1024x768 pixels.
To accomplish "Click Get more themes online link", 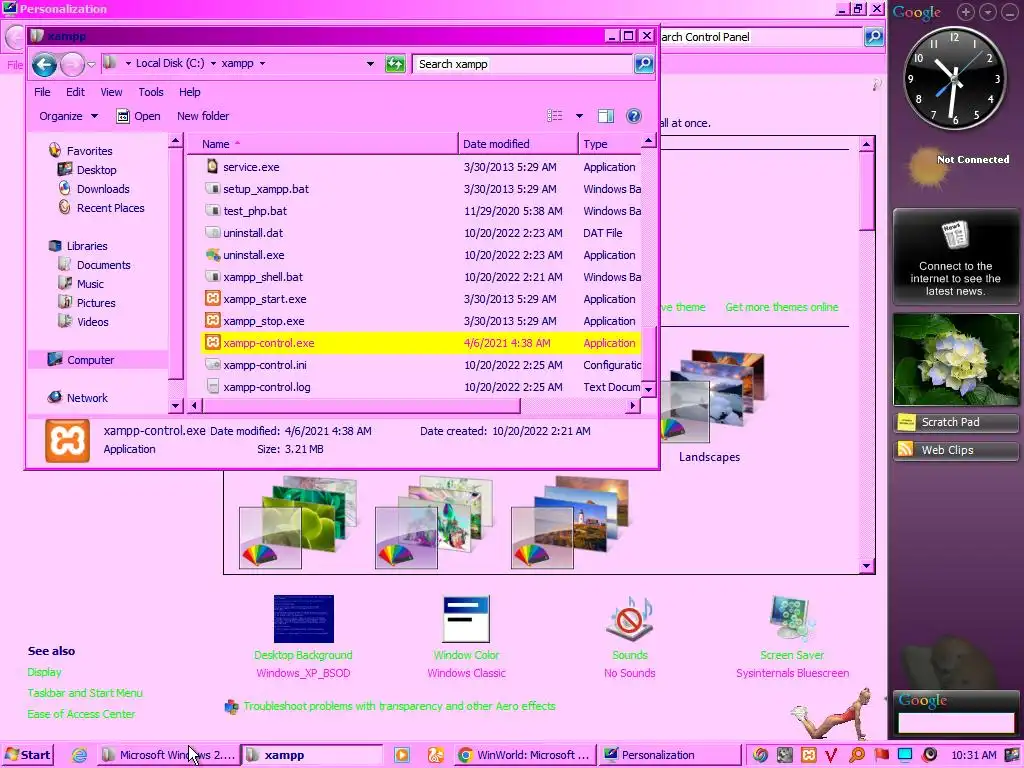I will (x=782, y=307).
